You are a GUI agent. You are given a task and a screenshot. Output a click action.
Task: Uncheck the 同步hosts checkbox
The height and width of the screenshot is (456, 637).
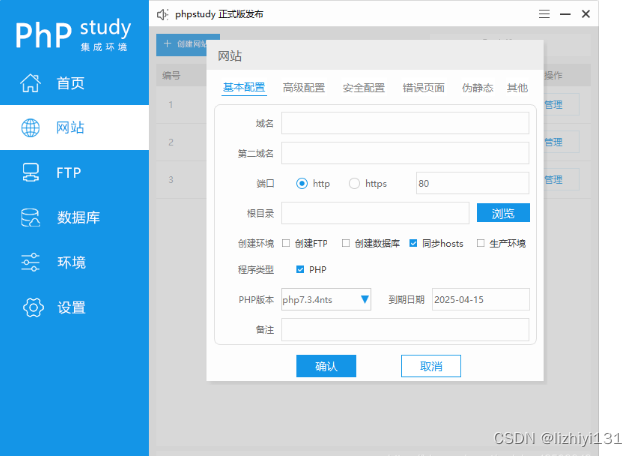point(413,243)
